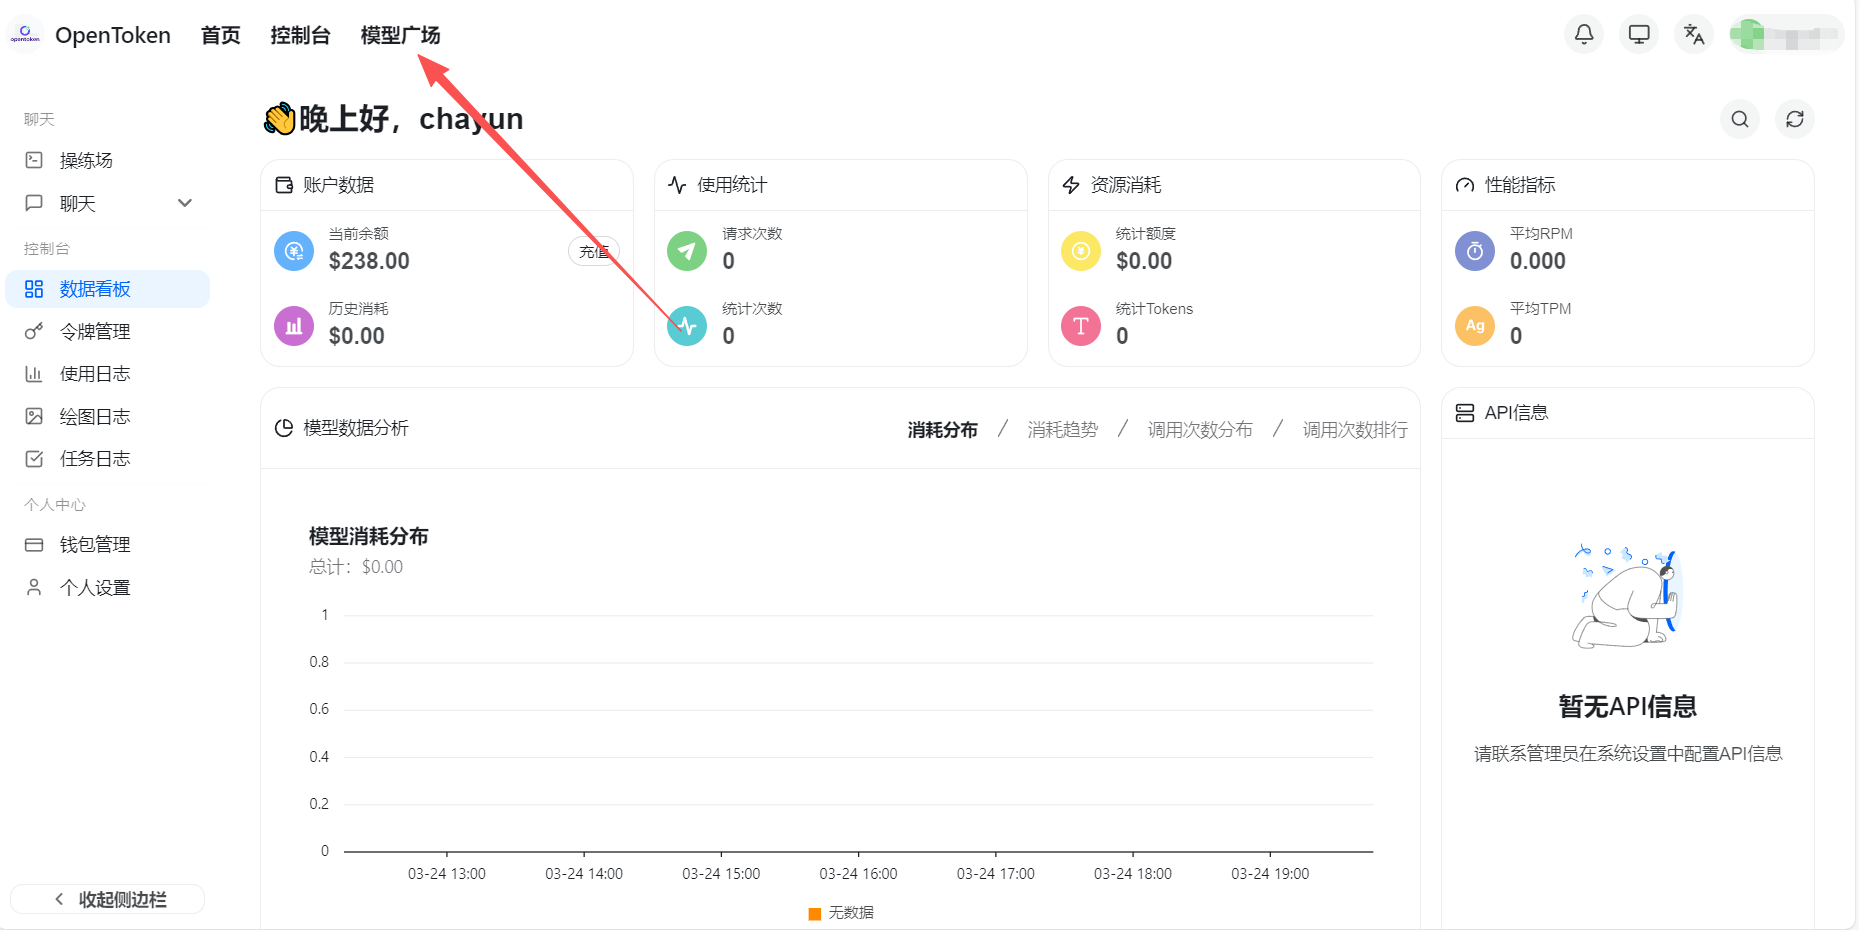Click the 统计次数 teal pulse icon

point(687,326)
